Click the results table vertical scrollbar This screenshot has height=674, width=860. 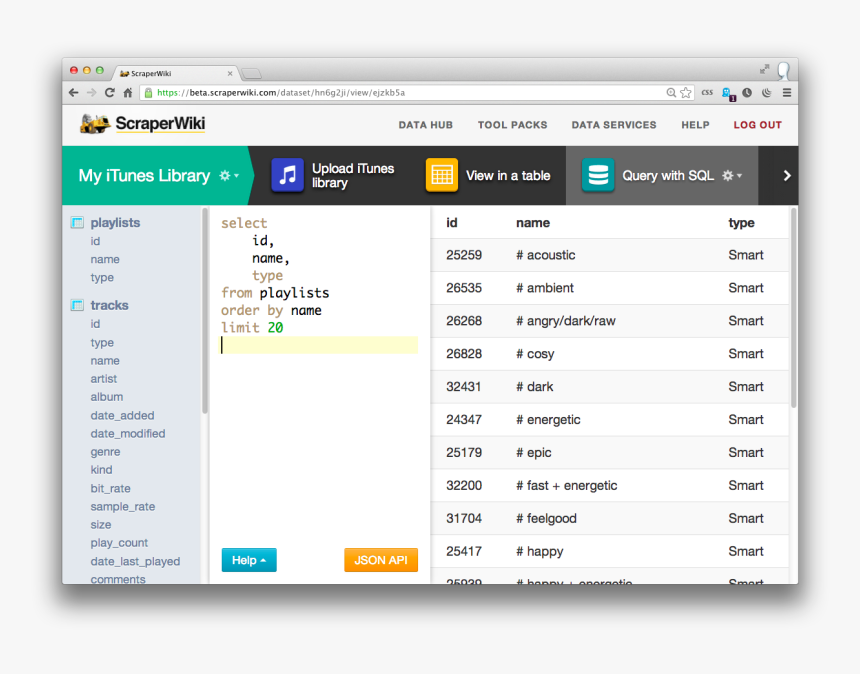(793, 307)
